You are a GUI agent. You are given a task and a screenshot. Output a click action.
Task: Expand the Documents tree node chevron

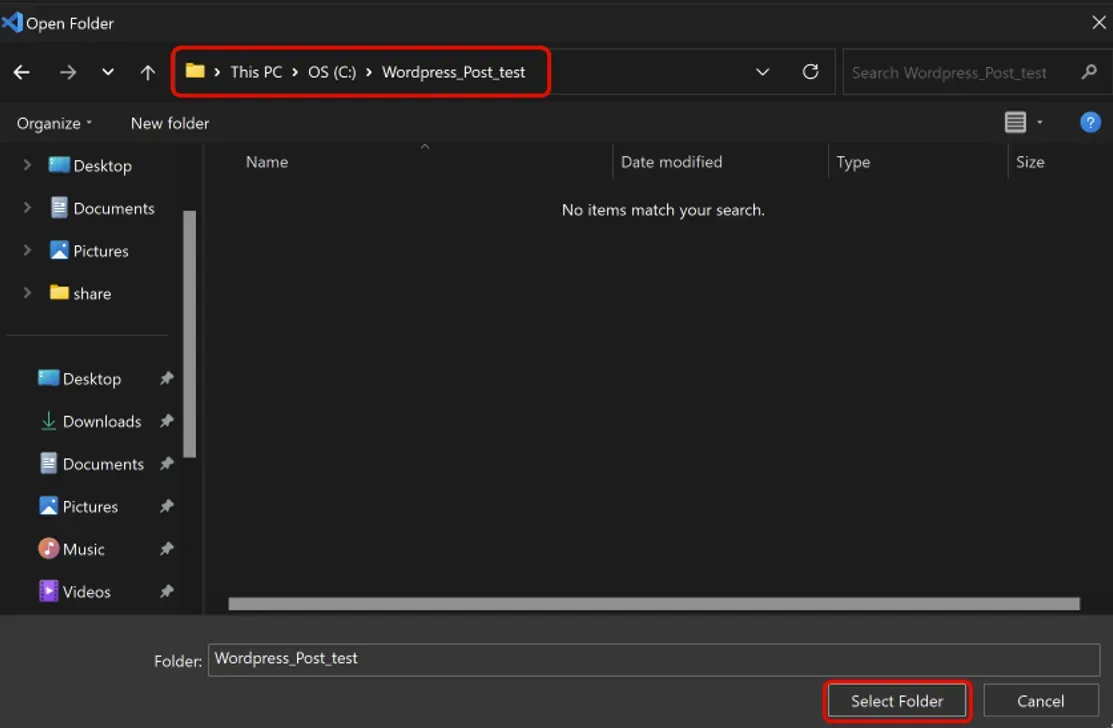(27, 208)
